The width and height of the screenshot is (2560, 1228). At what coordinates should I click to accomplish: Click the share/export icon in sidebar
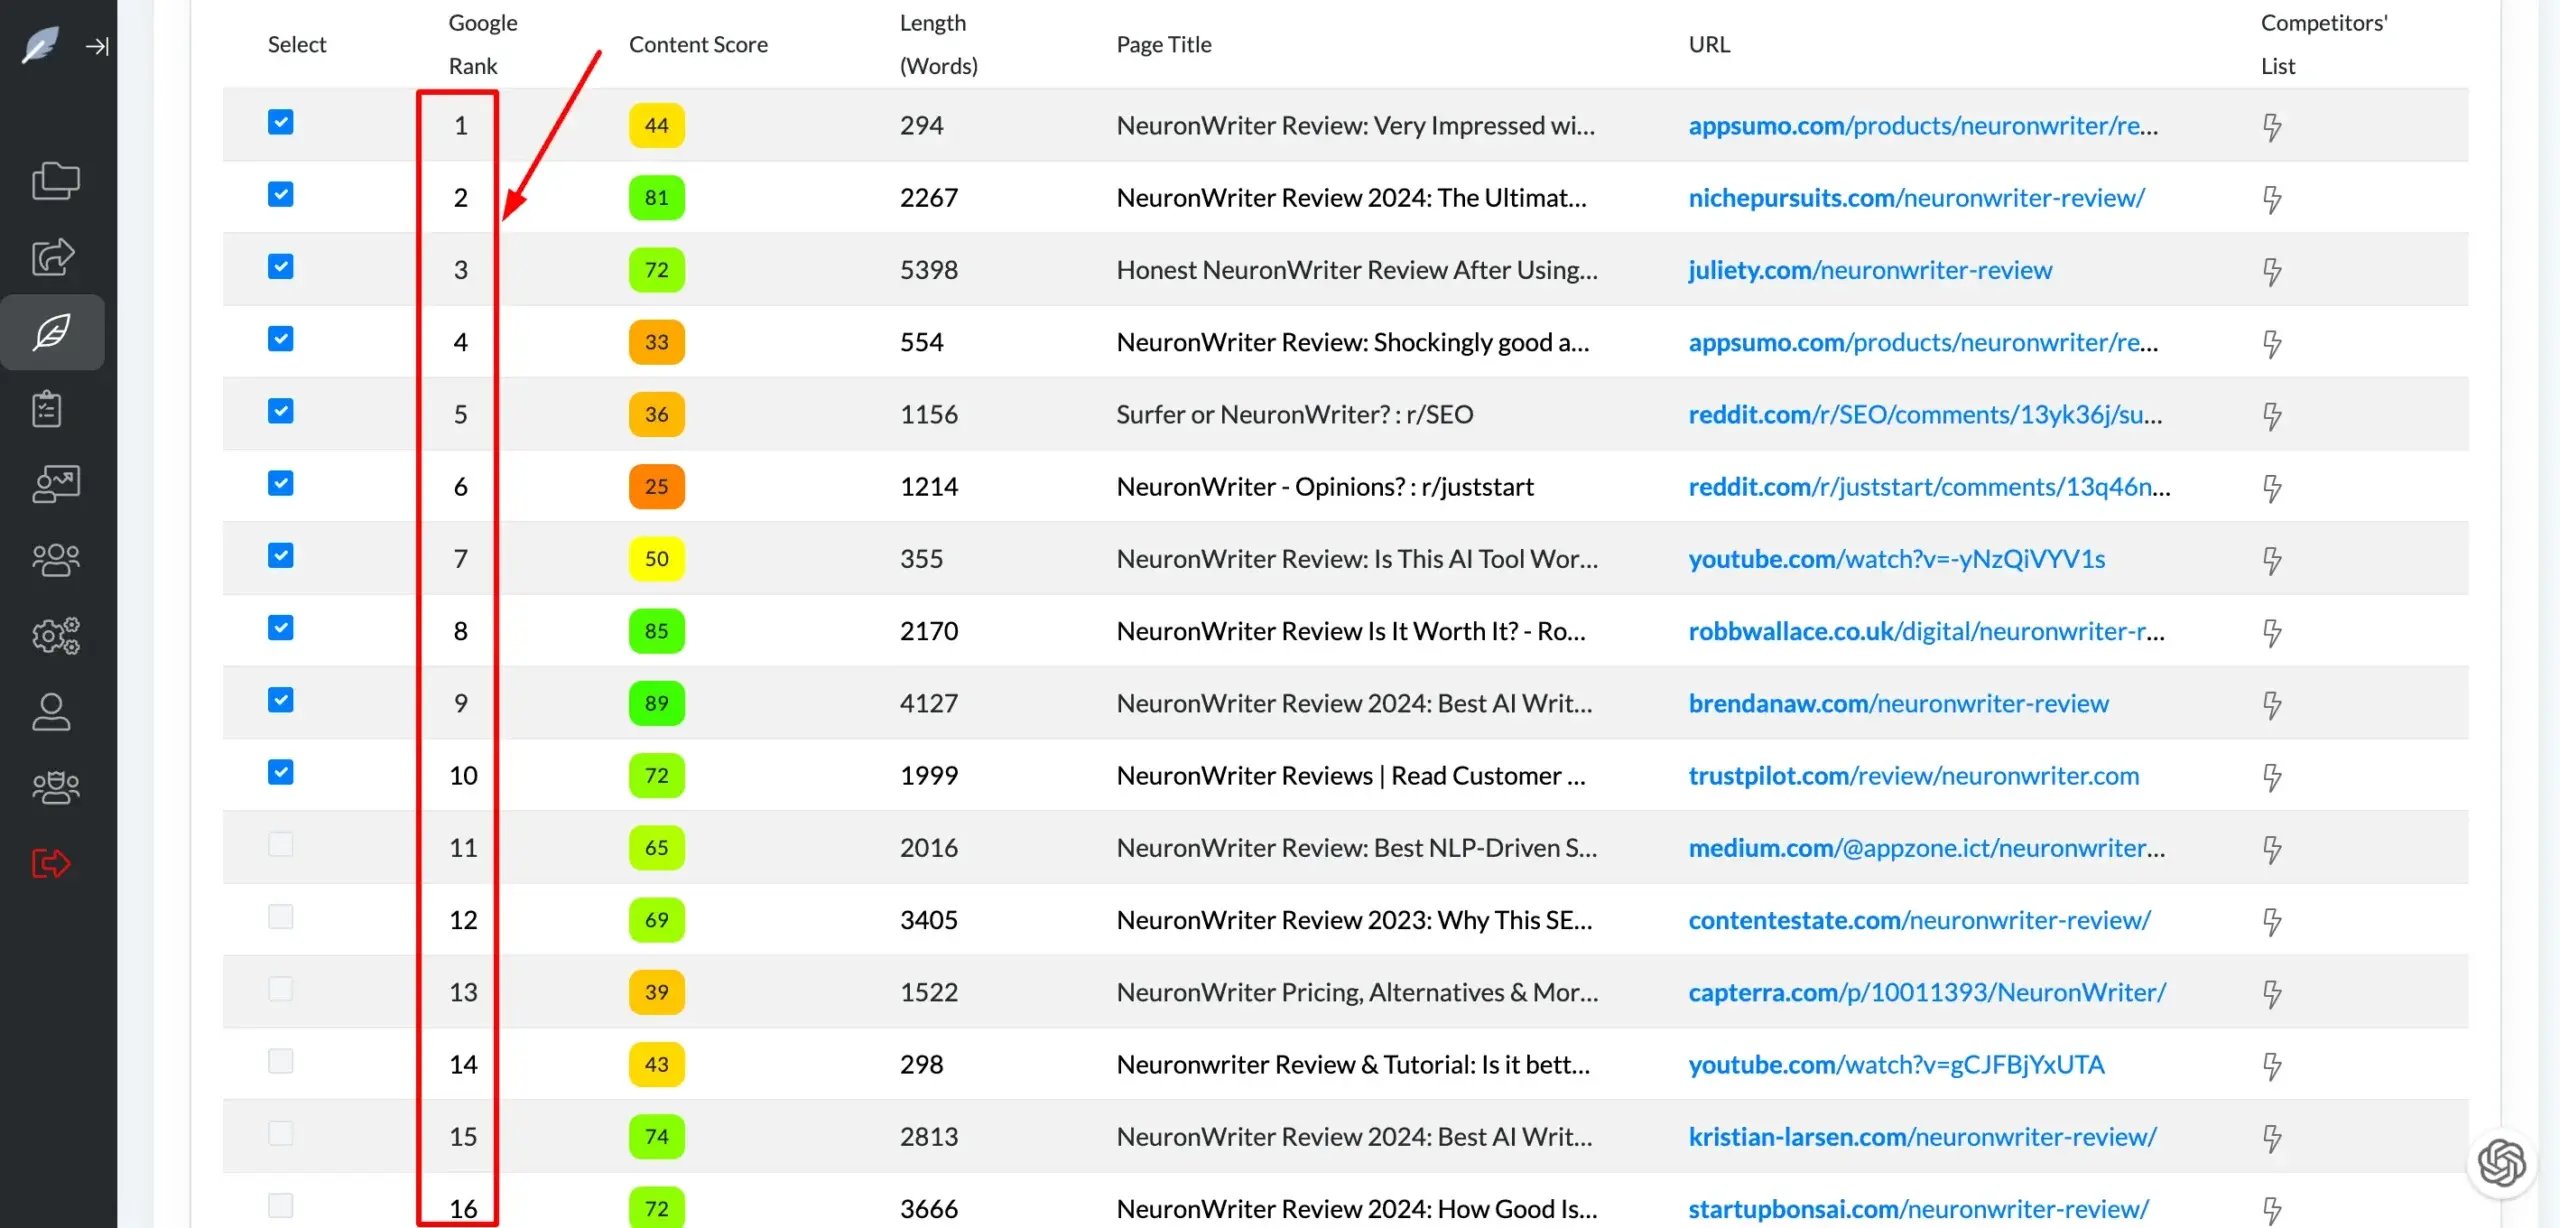pyautogui.click(x=53, y=257)
